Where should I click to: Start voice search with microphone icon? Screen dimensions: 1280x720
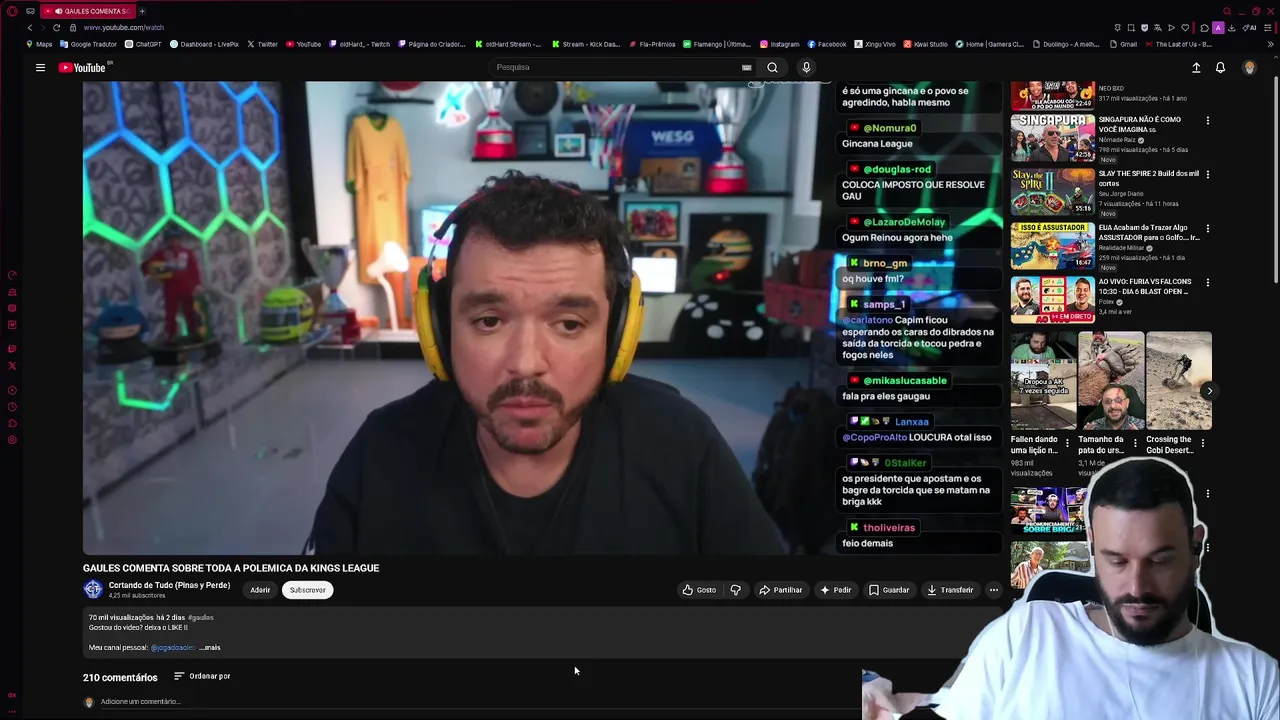coord(806,67)
